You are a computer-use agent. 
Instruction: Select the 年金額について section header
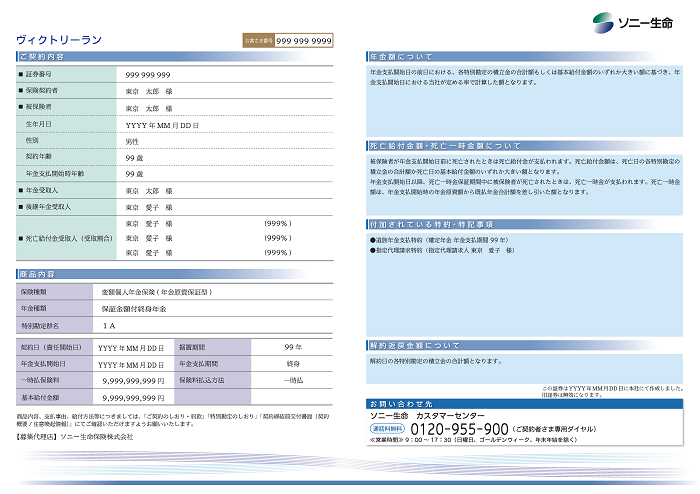coord(401,57)
